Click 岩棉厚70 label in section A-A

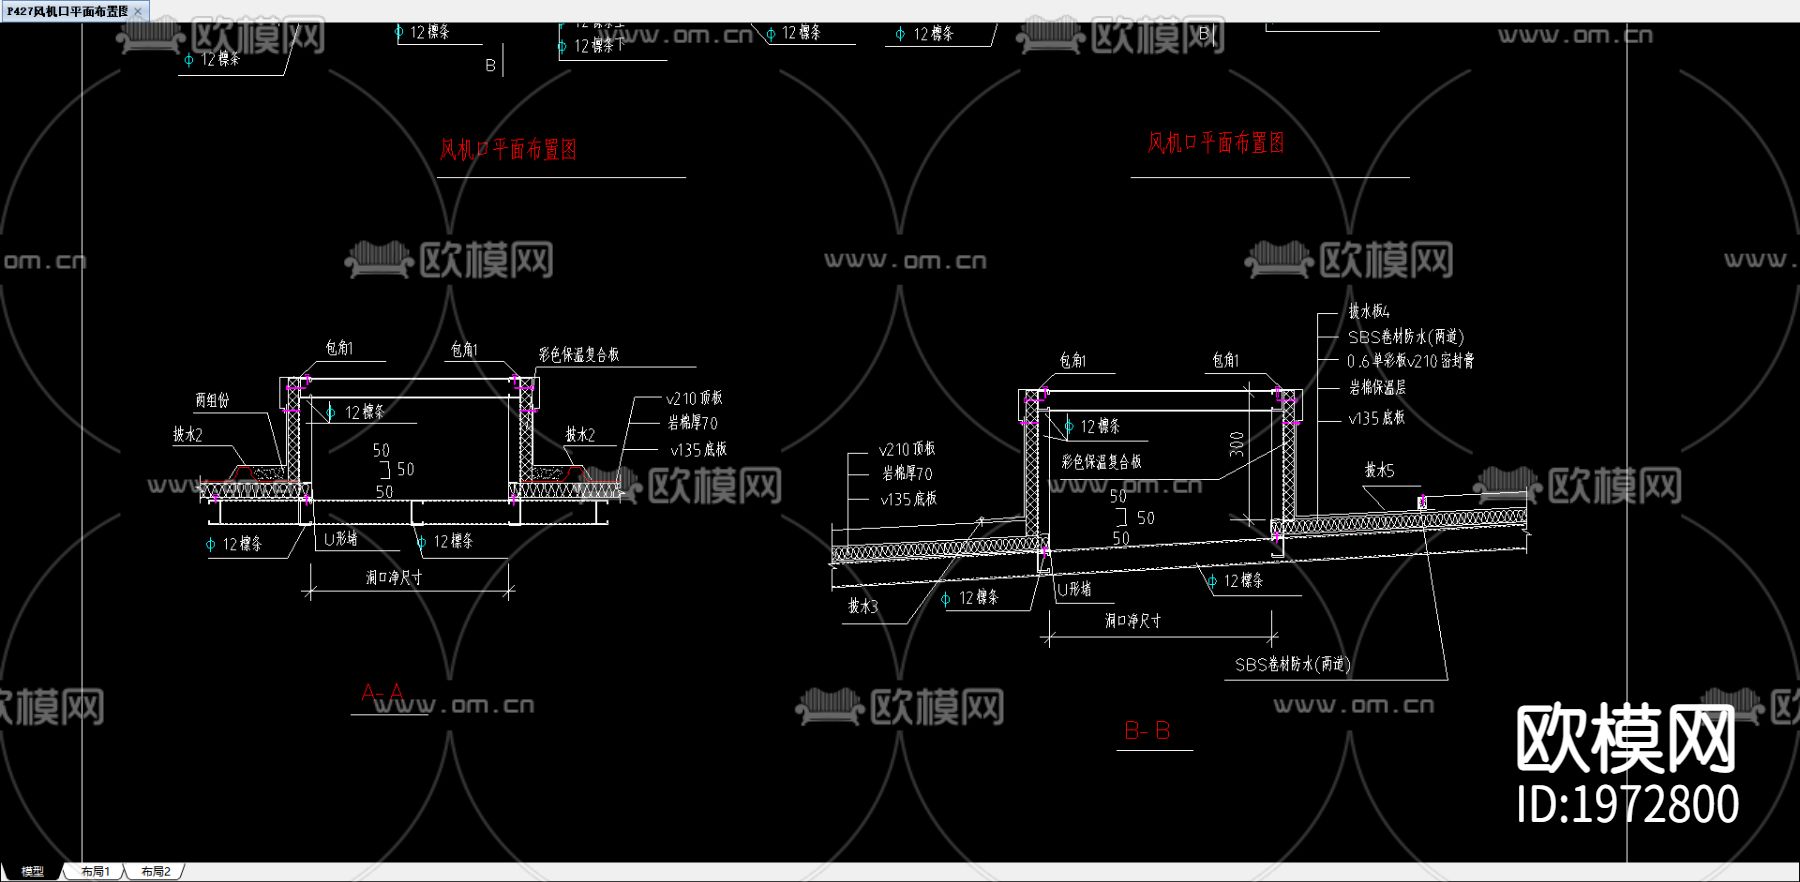[x=692, y=424]
